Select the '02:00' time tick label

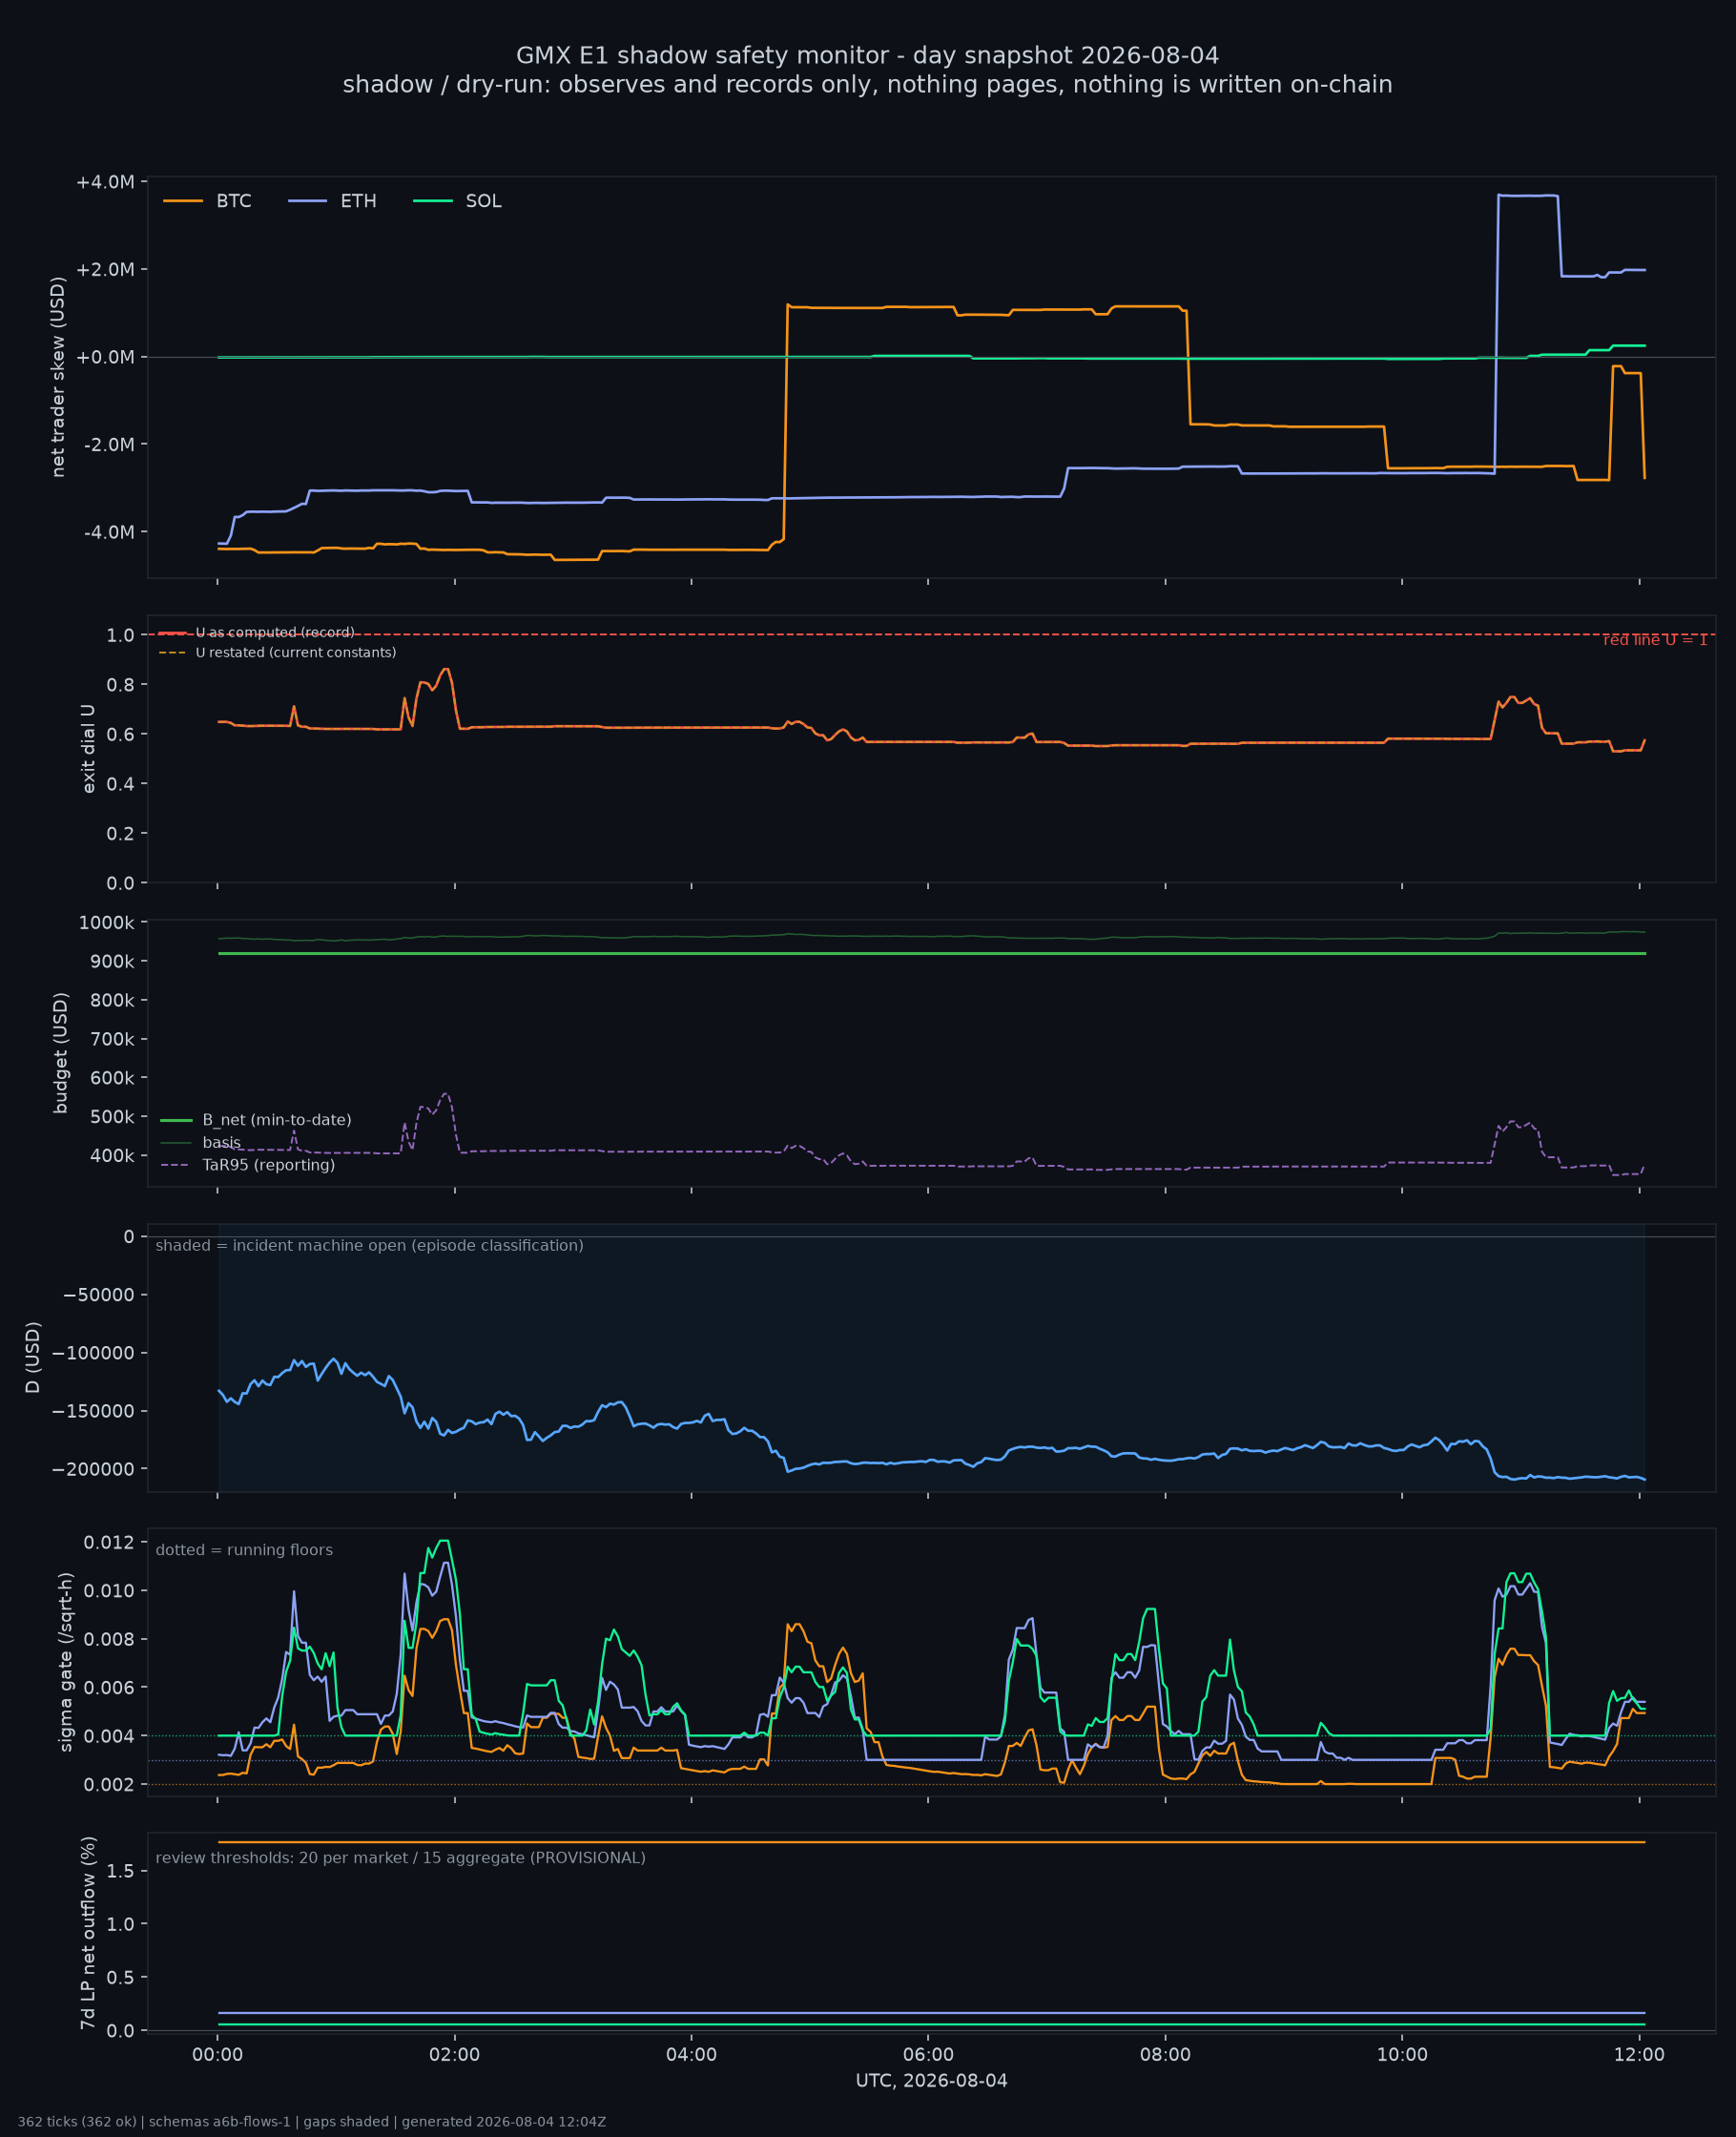point(455,2056)
